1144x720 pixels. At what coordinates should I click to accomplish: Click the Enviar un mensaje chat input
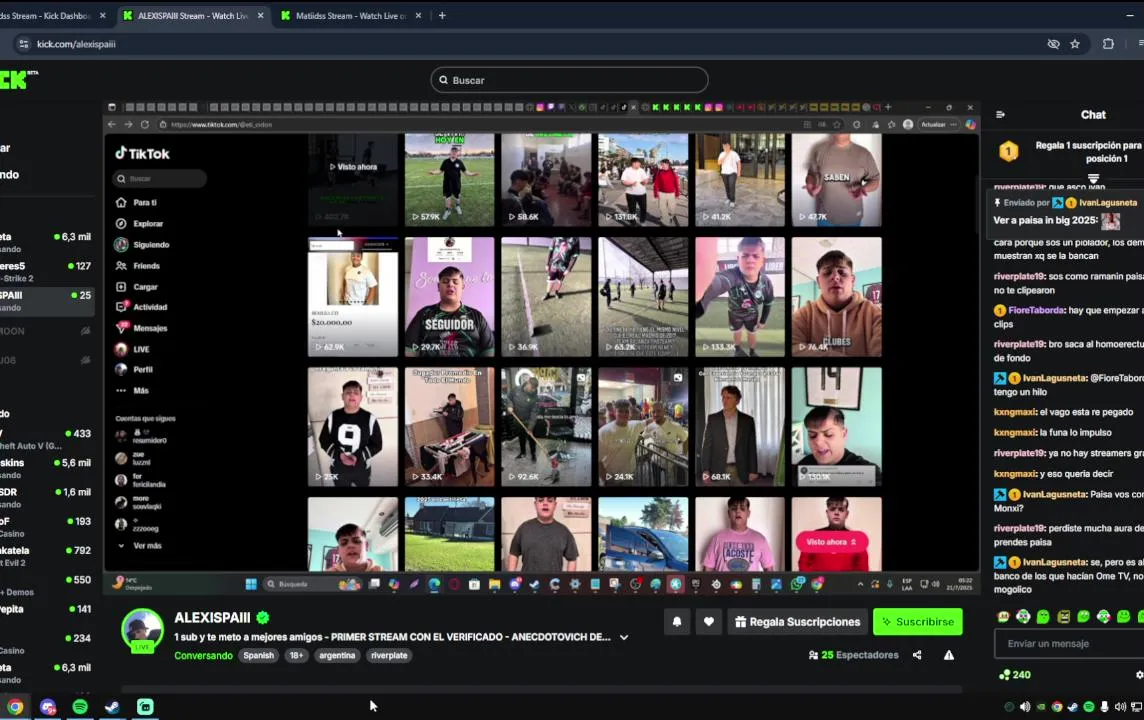point(1070,643)
